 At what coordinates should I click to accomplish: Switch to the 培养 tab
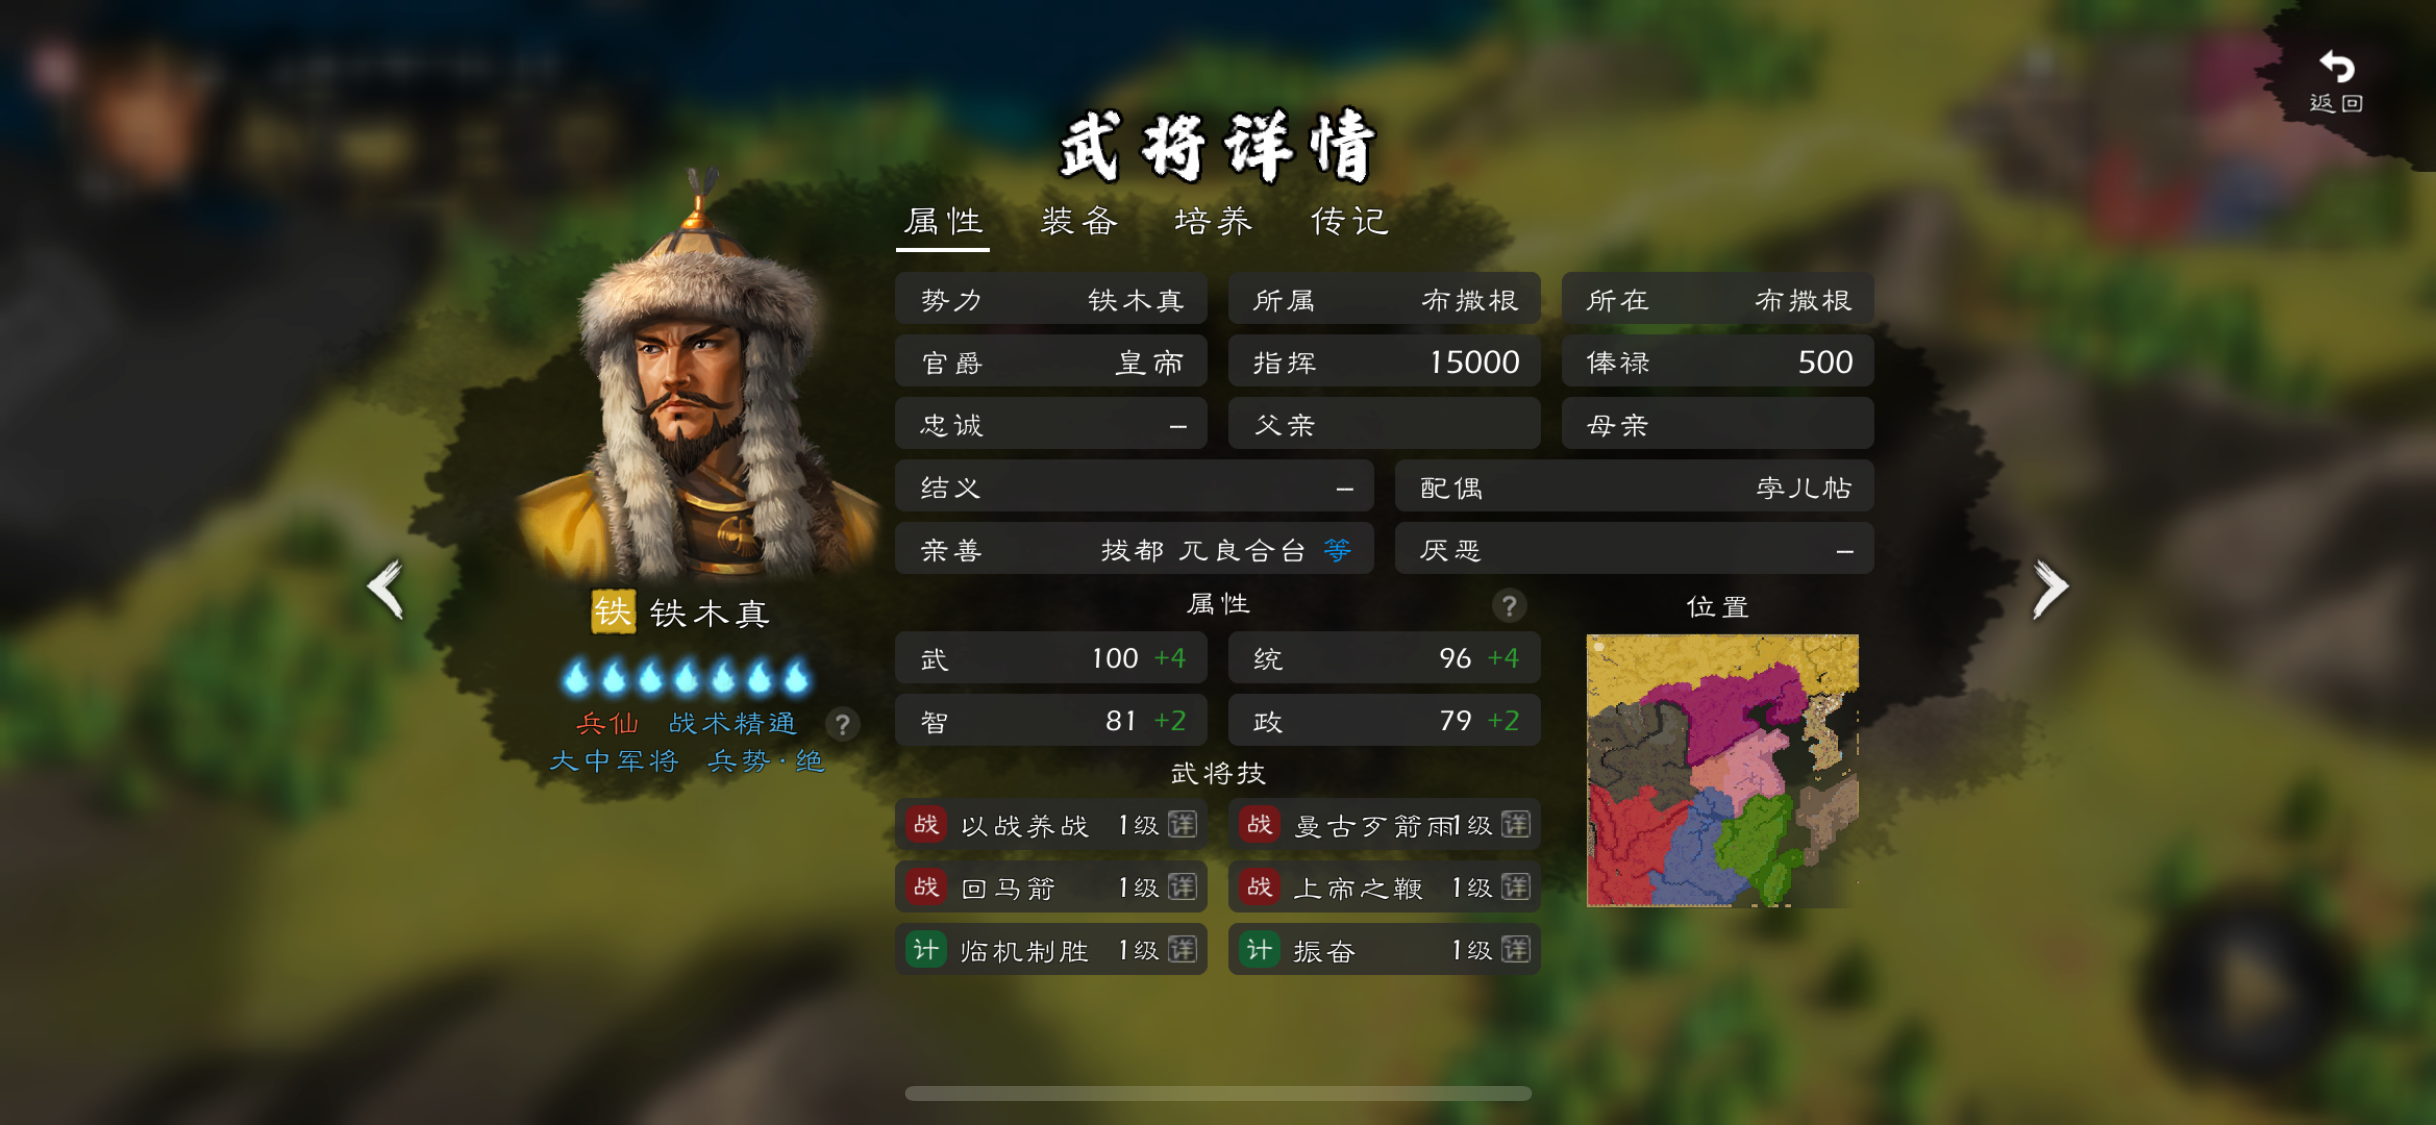[1213, 221]
